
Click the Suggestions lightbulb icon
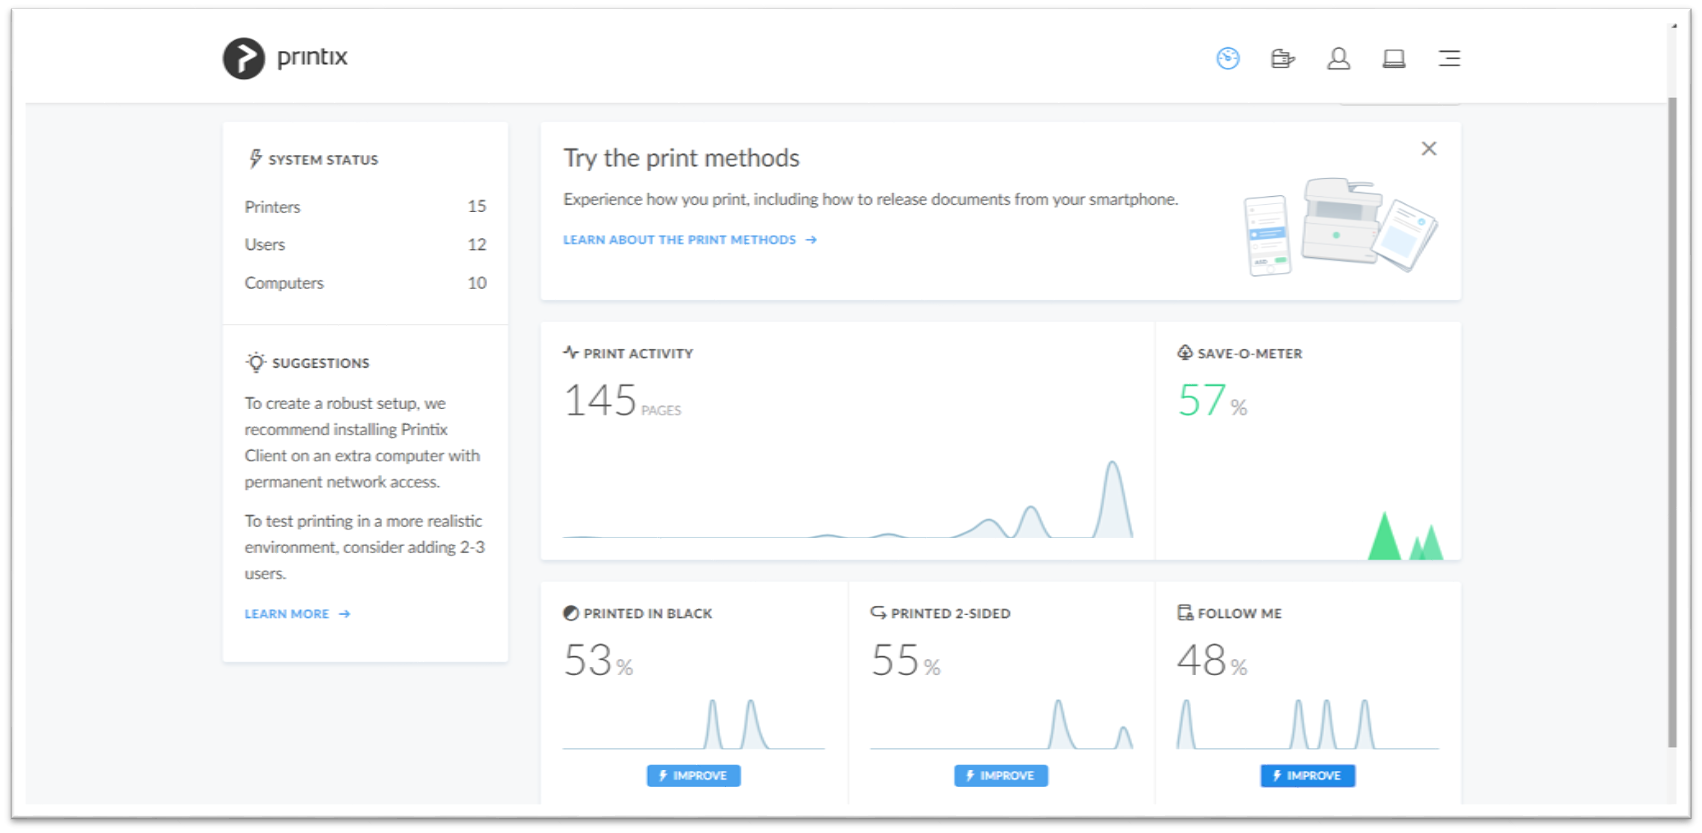click(x=256, y=362)
